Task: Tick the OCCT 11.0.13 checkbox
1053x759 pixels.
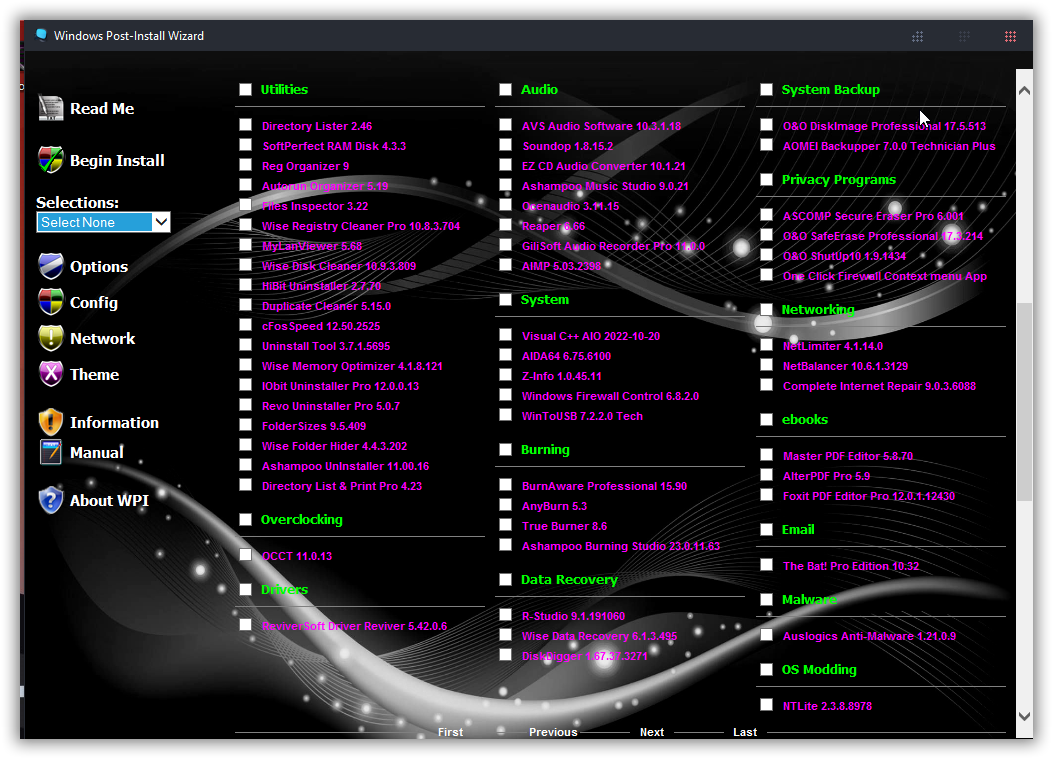Action: click(246, 555)
